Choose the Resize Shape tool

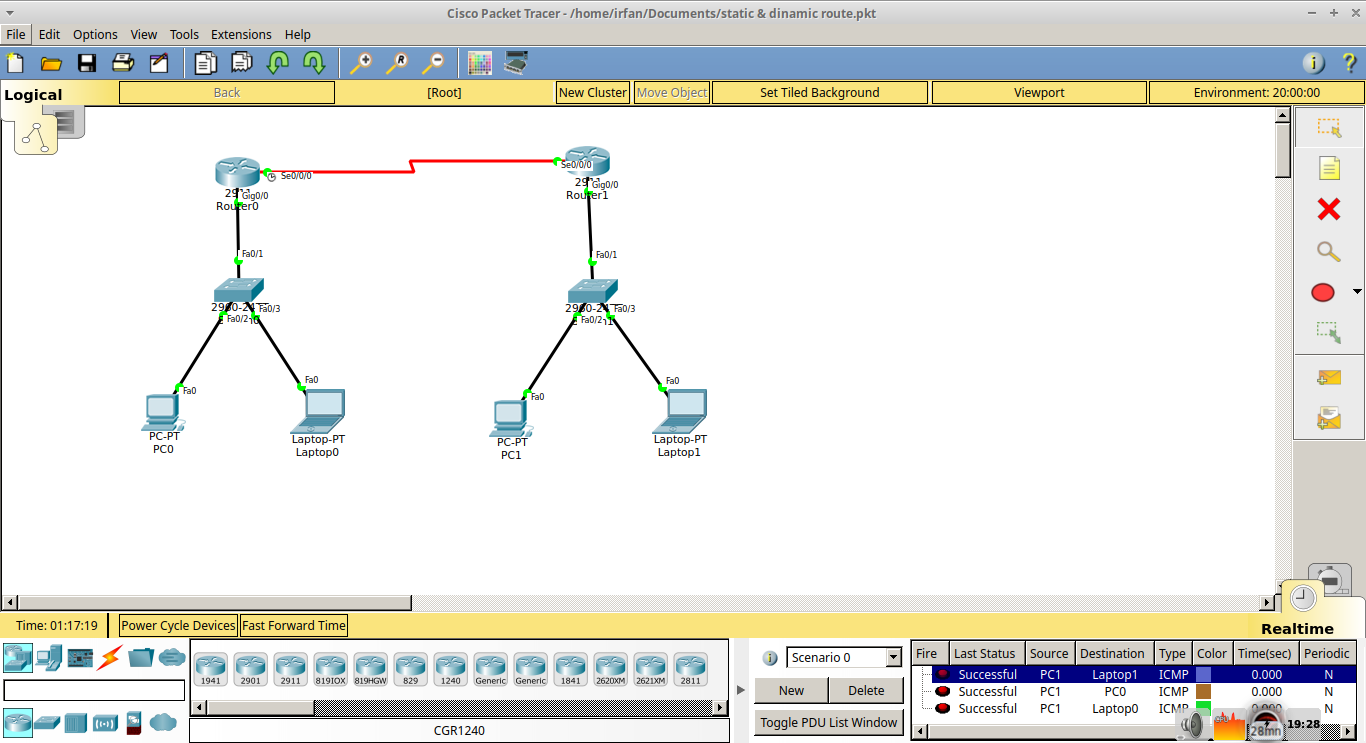tap(1328, 333)
